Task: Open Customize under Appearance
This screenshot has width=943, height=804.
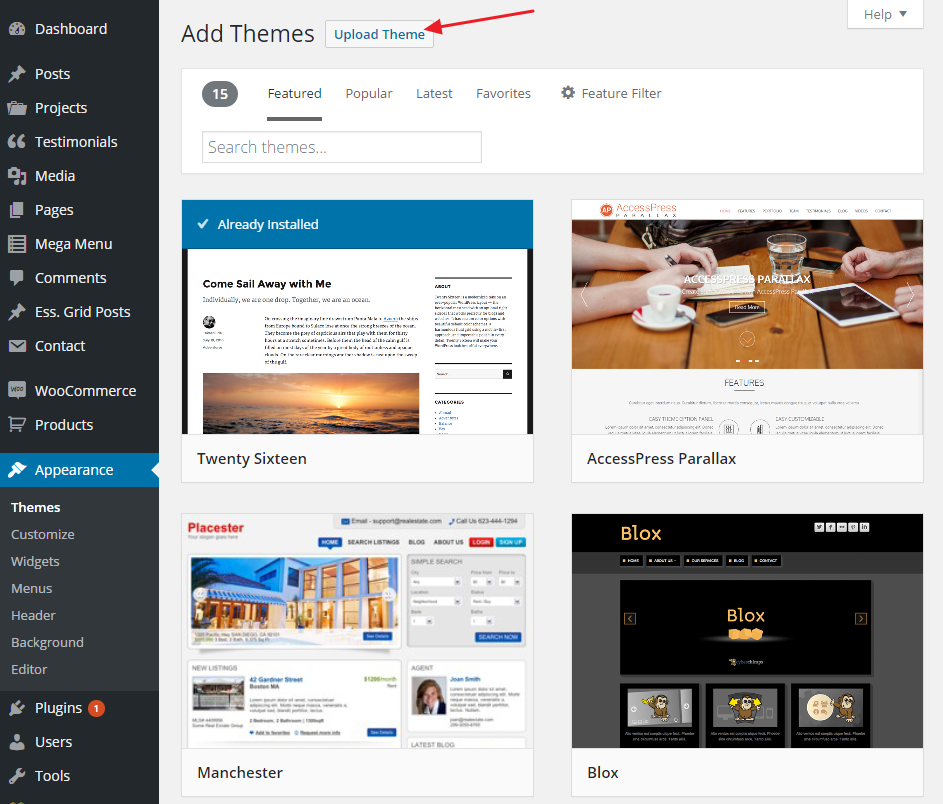Action: (43, 535)
